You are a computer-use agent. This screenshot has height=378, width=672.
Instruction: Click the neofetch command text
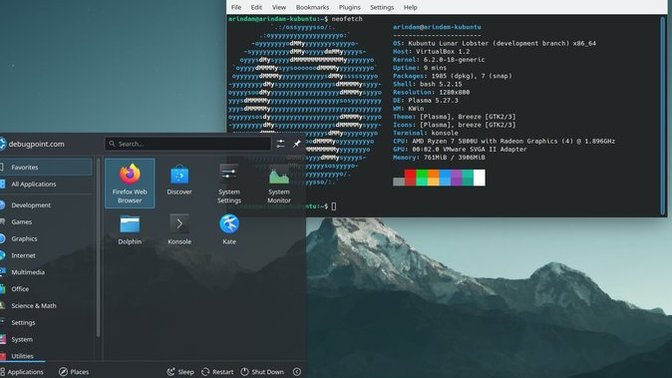coord(347,19)
